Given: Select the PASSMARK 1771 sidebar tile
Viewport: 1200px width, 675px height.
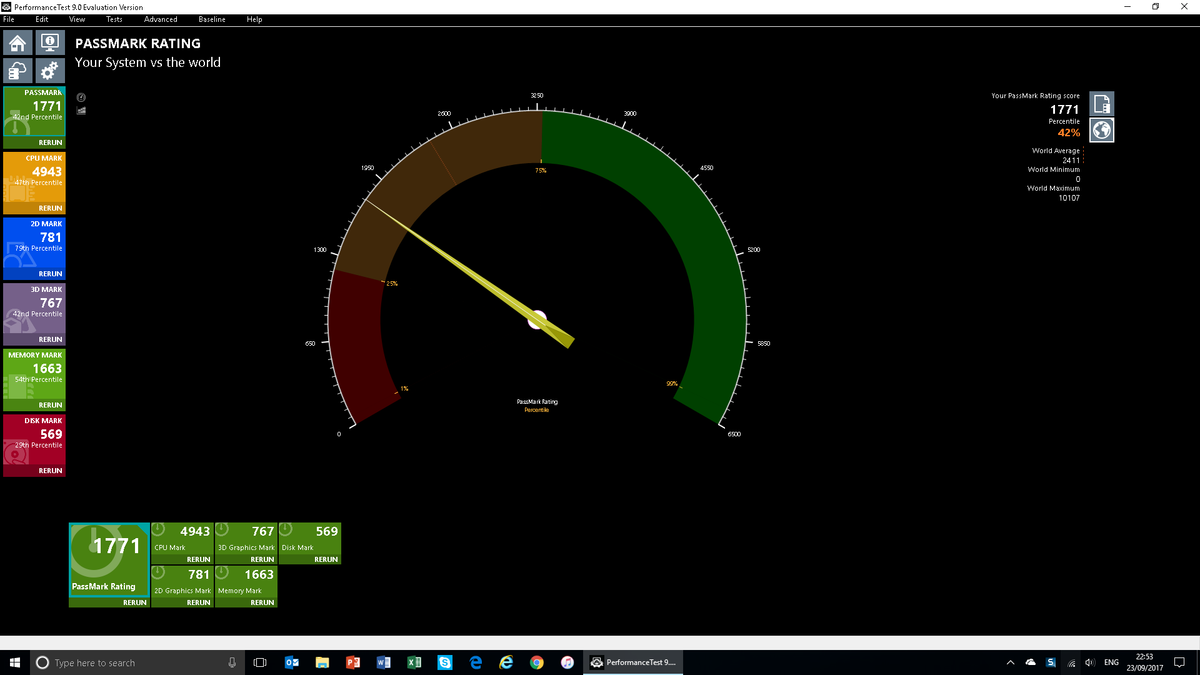Looking at the screenshot, I should (34, 111).
